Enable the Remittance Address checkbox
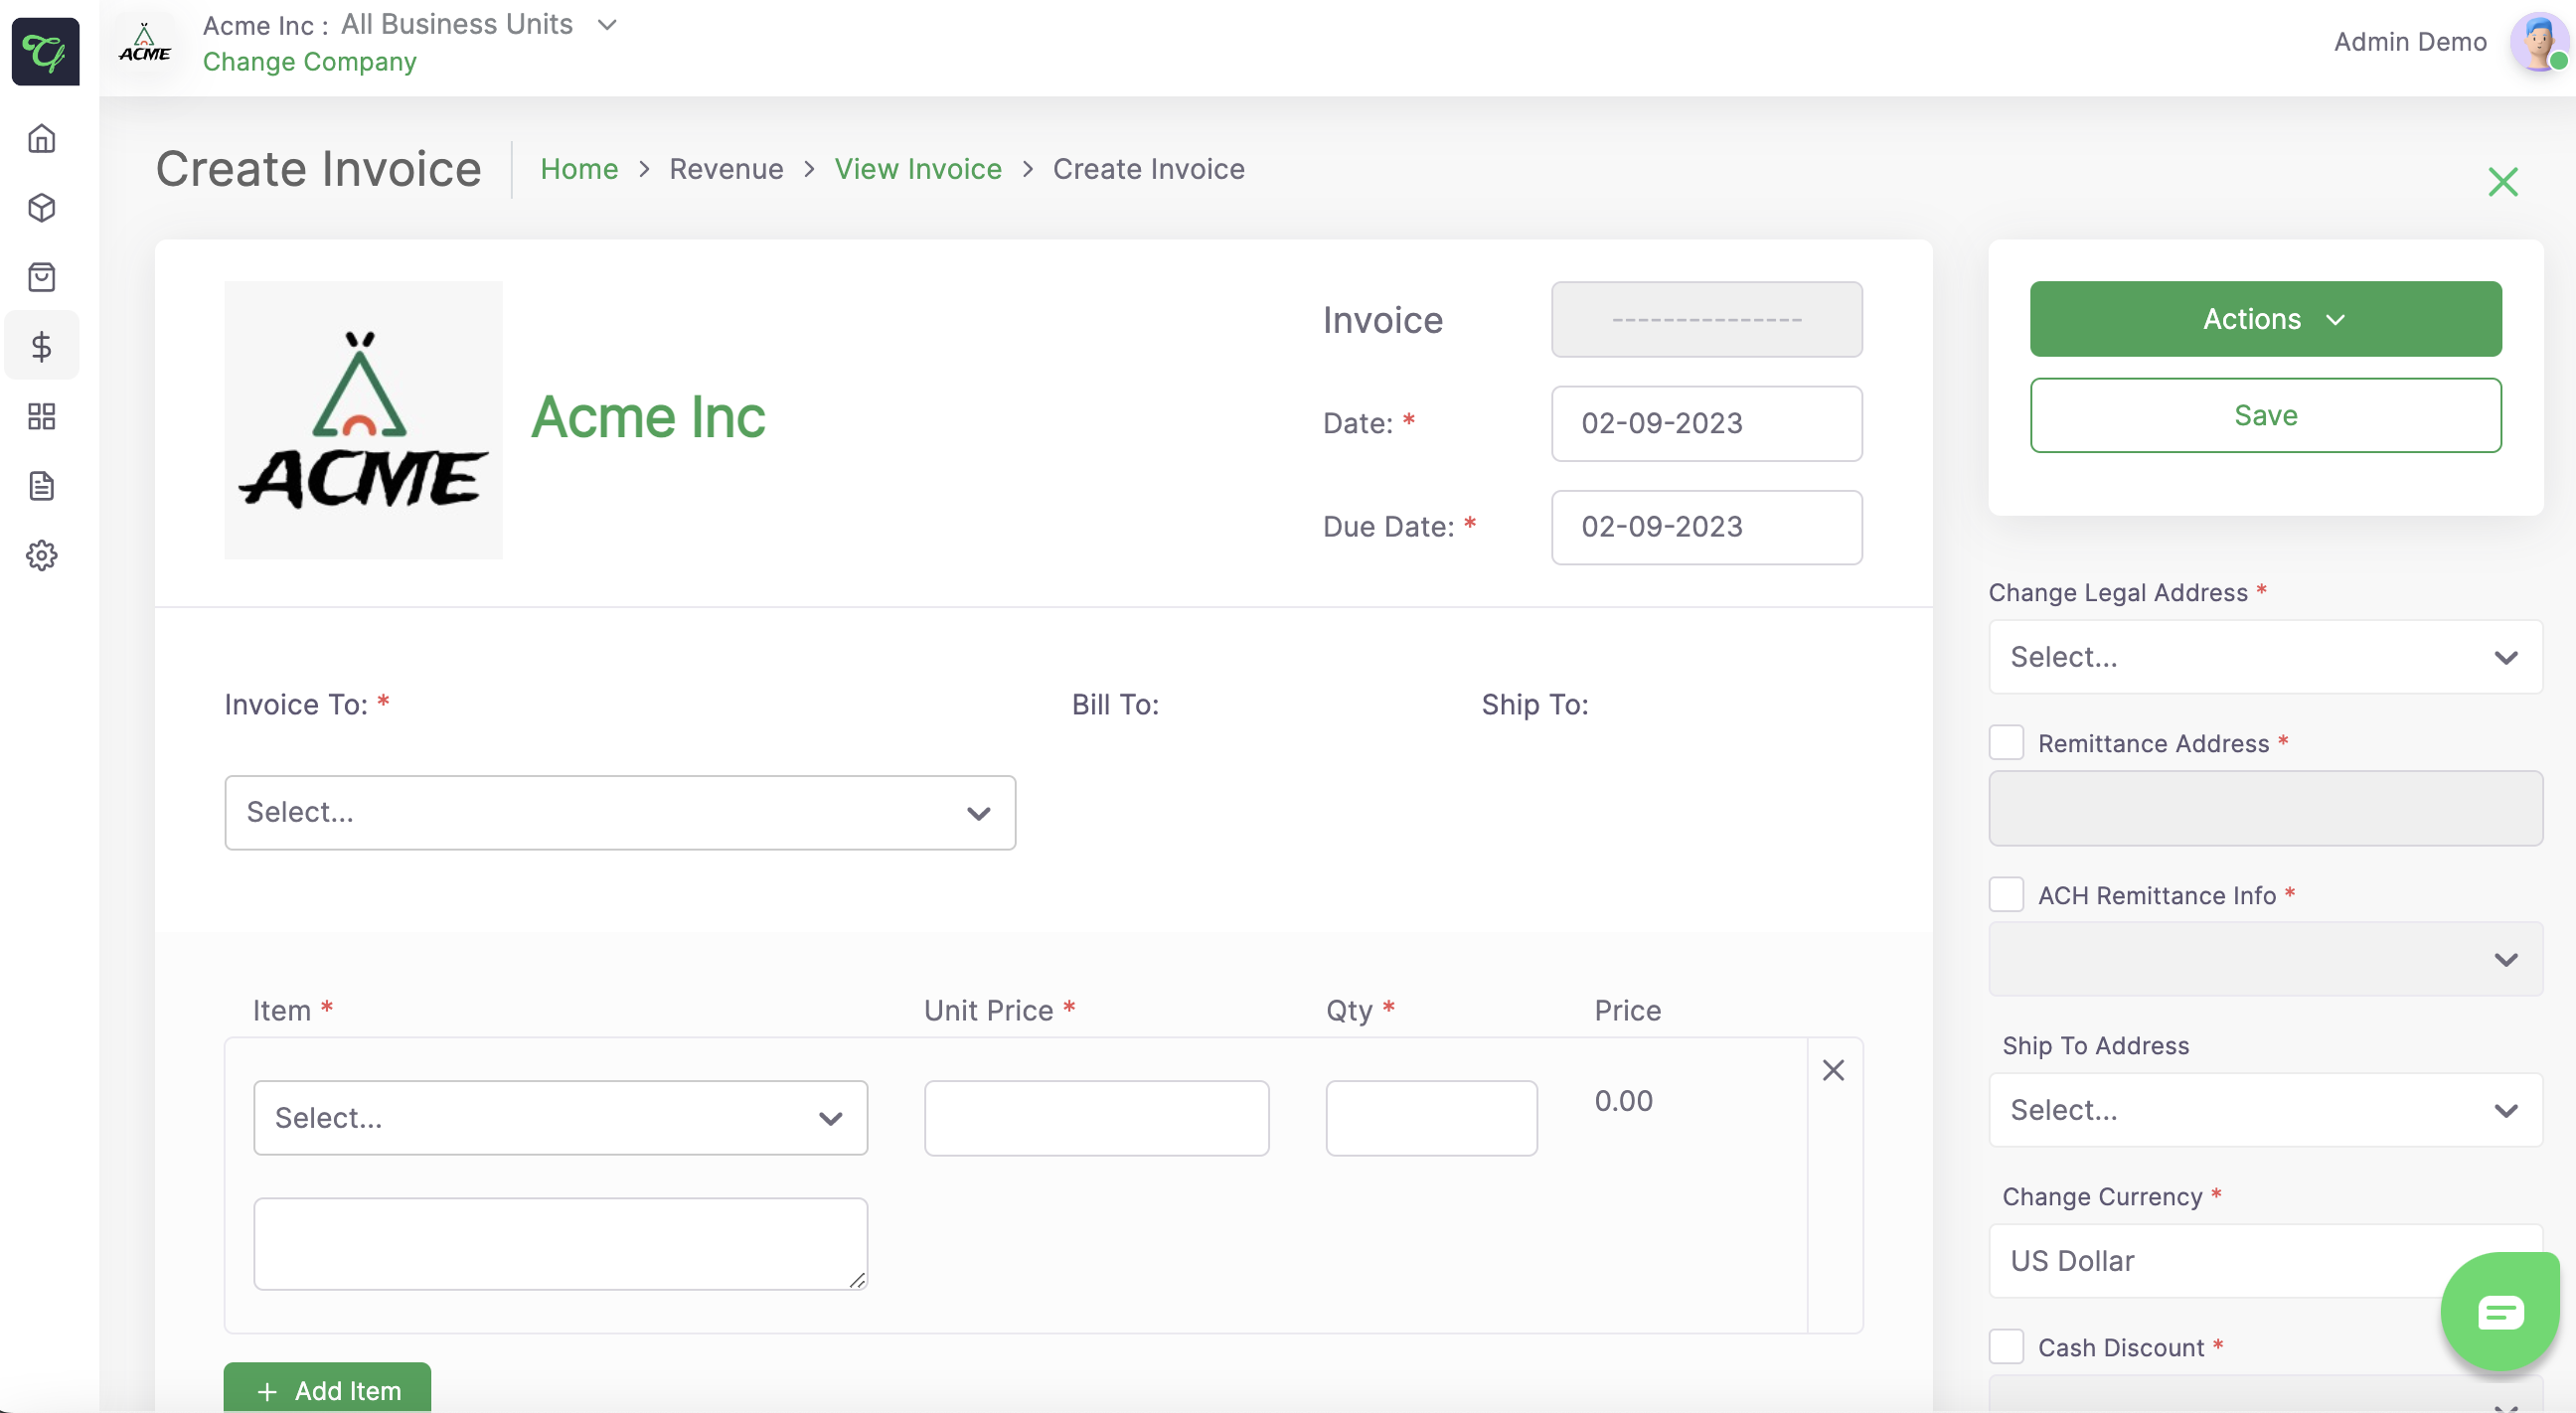Image resolution: width=2576 pixels, height=1413 pixels. coord(2005,742)
